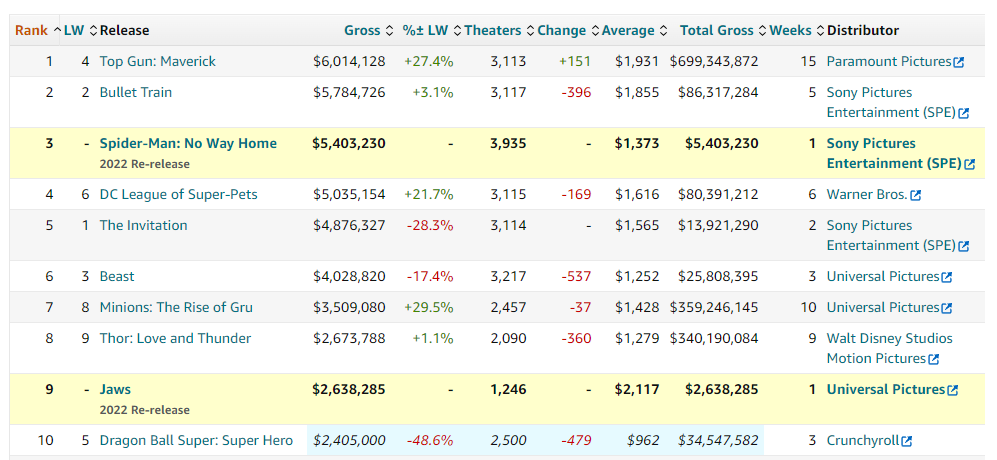Open Sony Pictures link in The Invitation row

coord(891,235)
